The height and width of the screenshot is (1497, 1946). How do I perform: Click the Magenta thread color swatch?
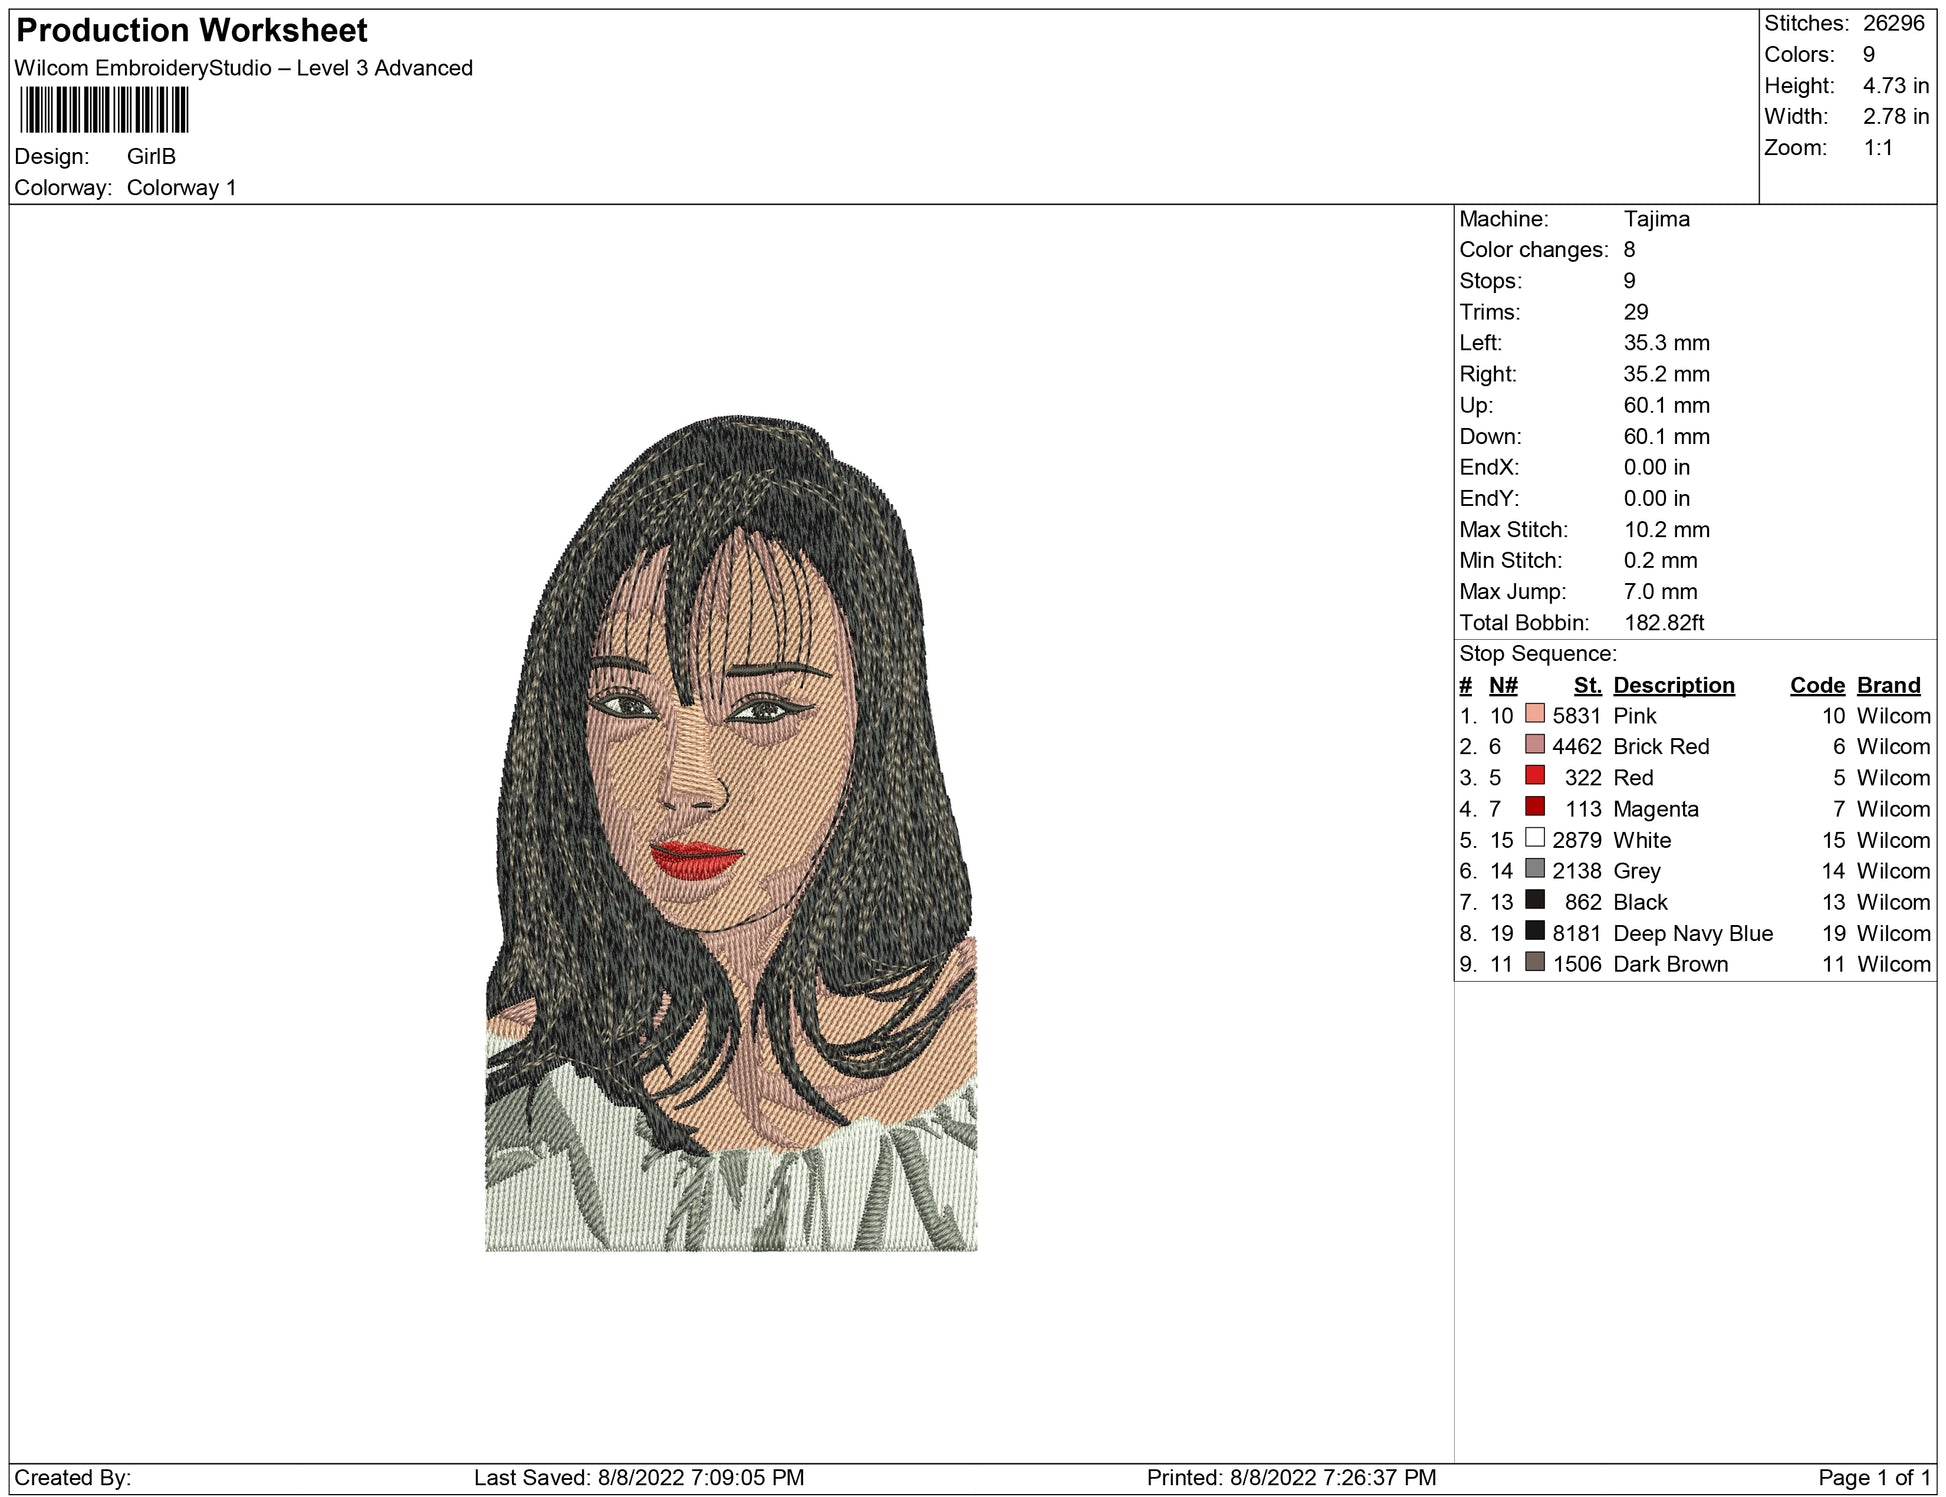point(1534,807)
